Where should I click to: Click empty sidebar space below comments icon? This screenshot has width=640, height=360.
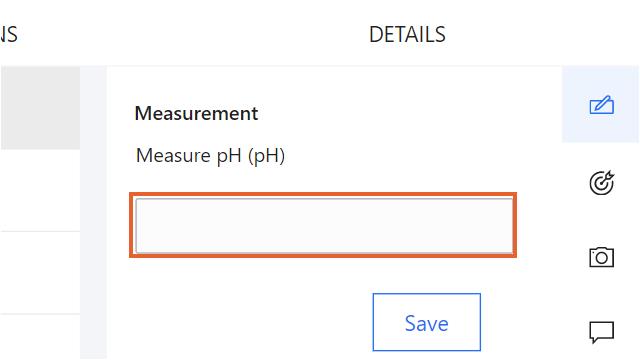tap(602, 352)
